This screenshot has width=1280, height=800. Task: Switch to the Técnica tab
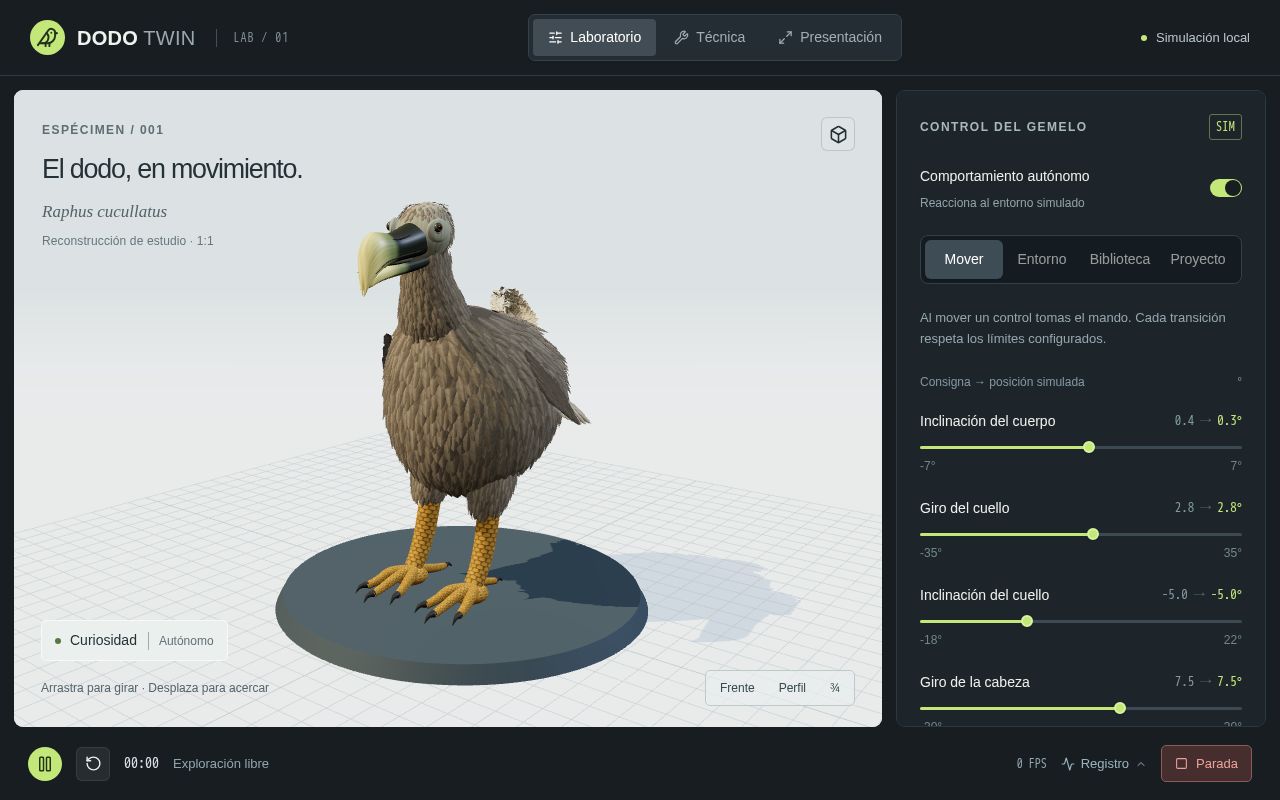(x=709, y=37)
